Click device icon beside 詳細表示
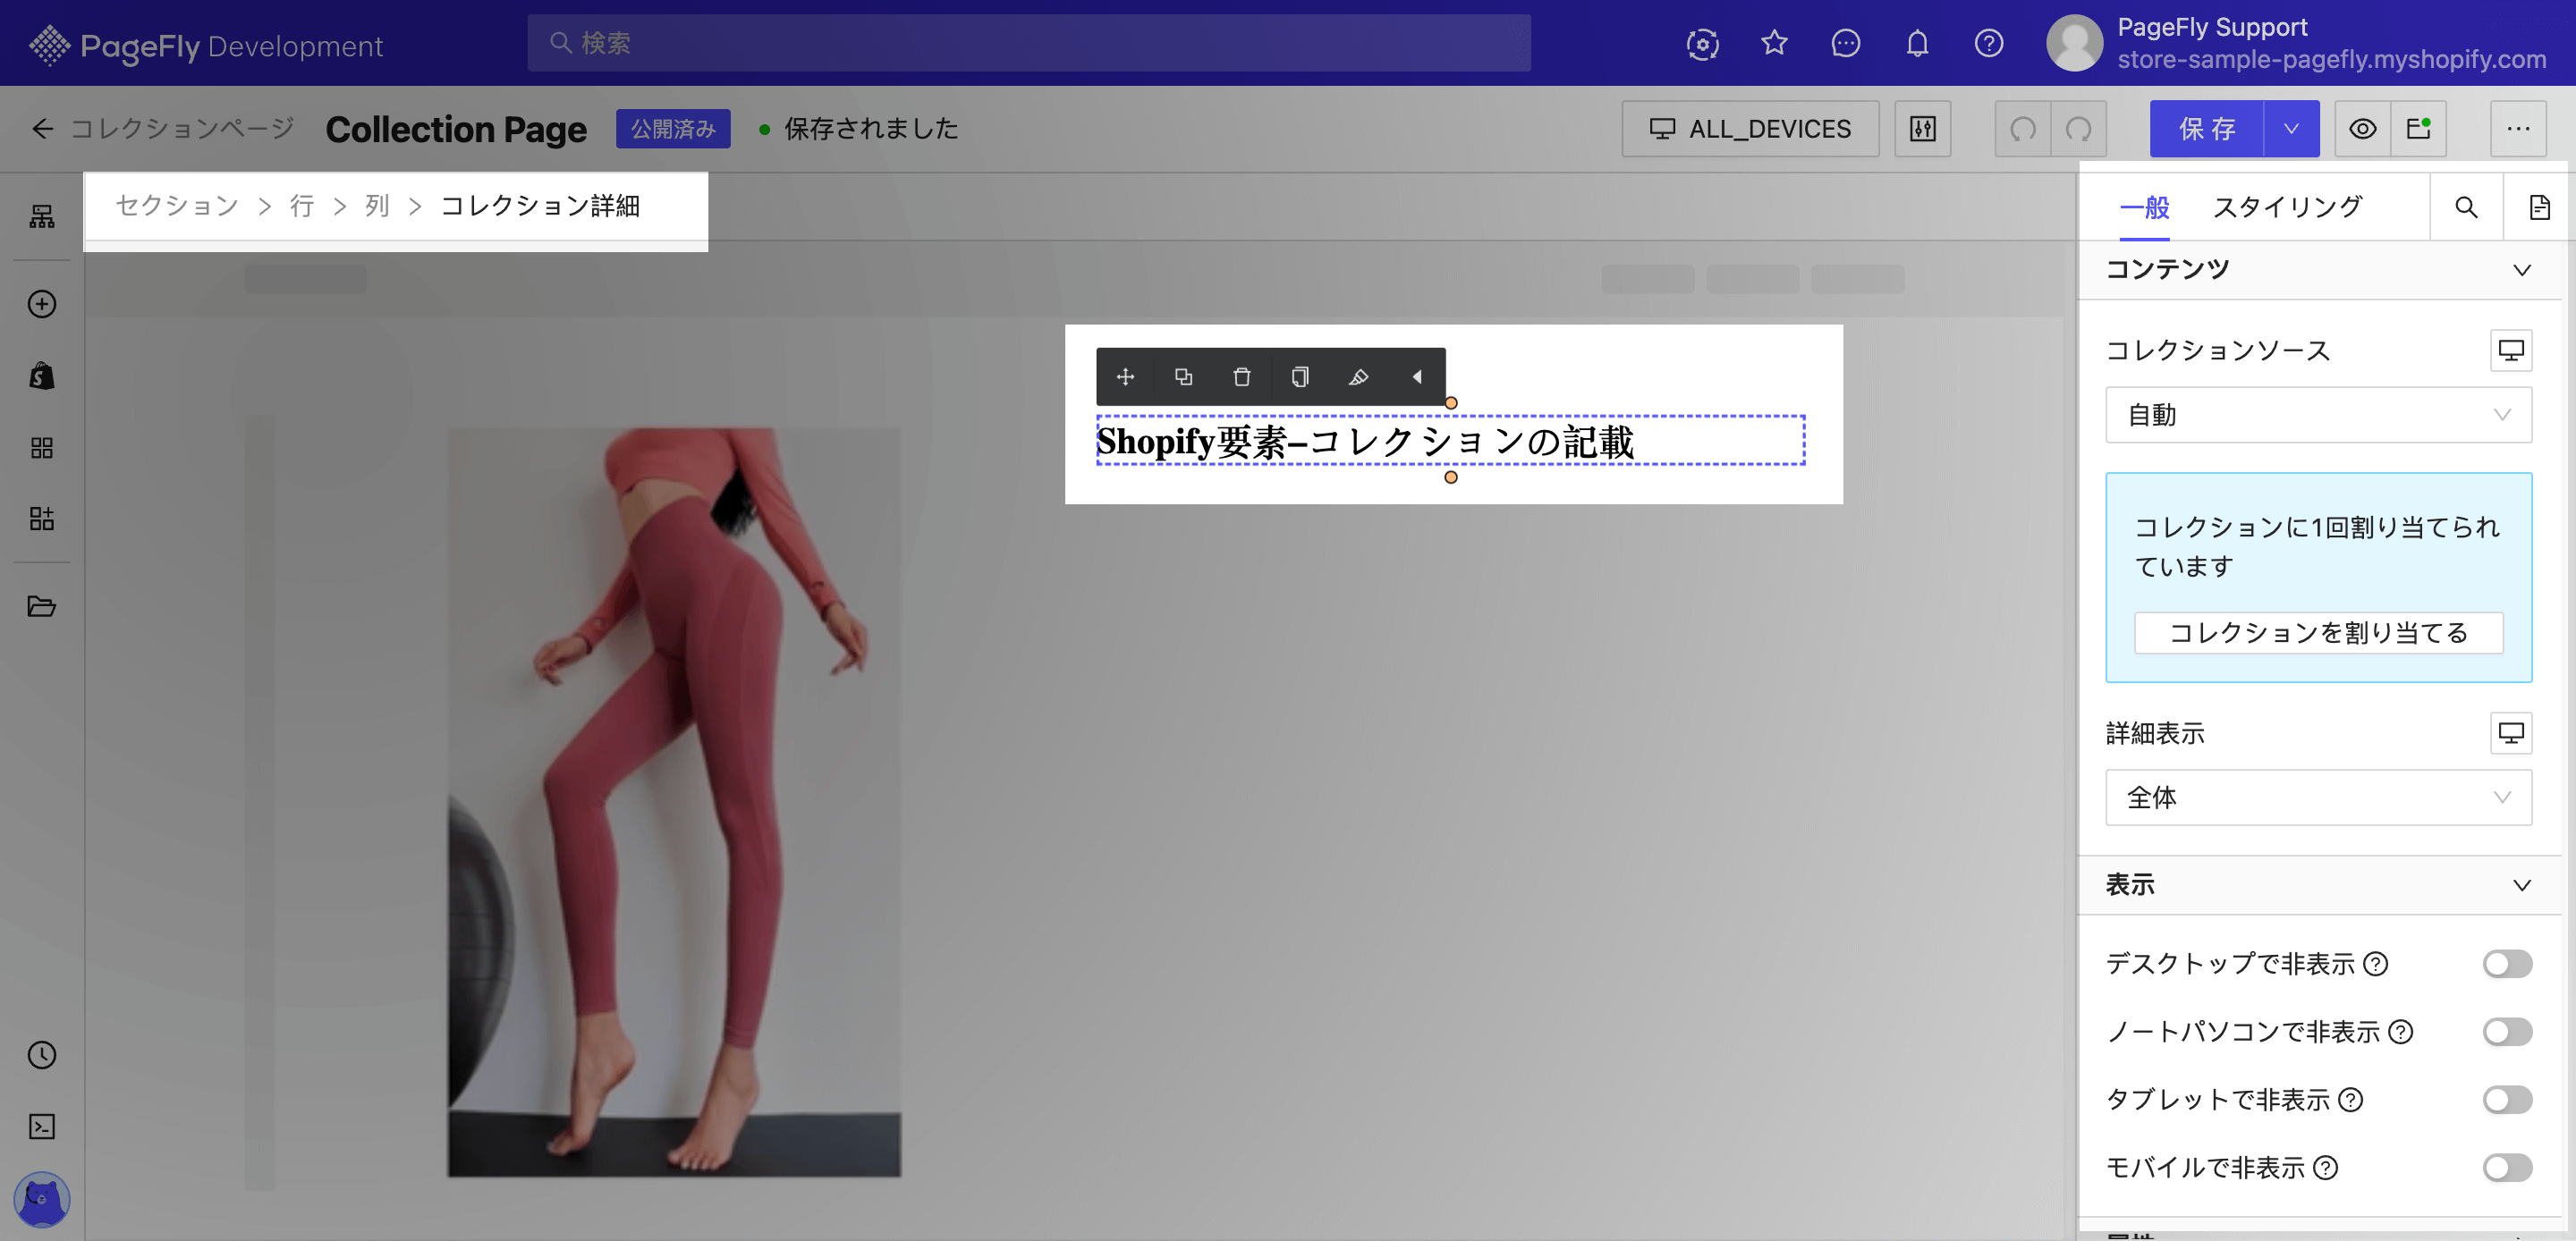The height and width of the screenshot is (1241, 2576). (x=2510, y=733)
